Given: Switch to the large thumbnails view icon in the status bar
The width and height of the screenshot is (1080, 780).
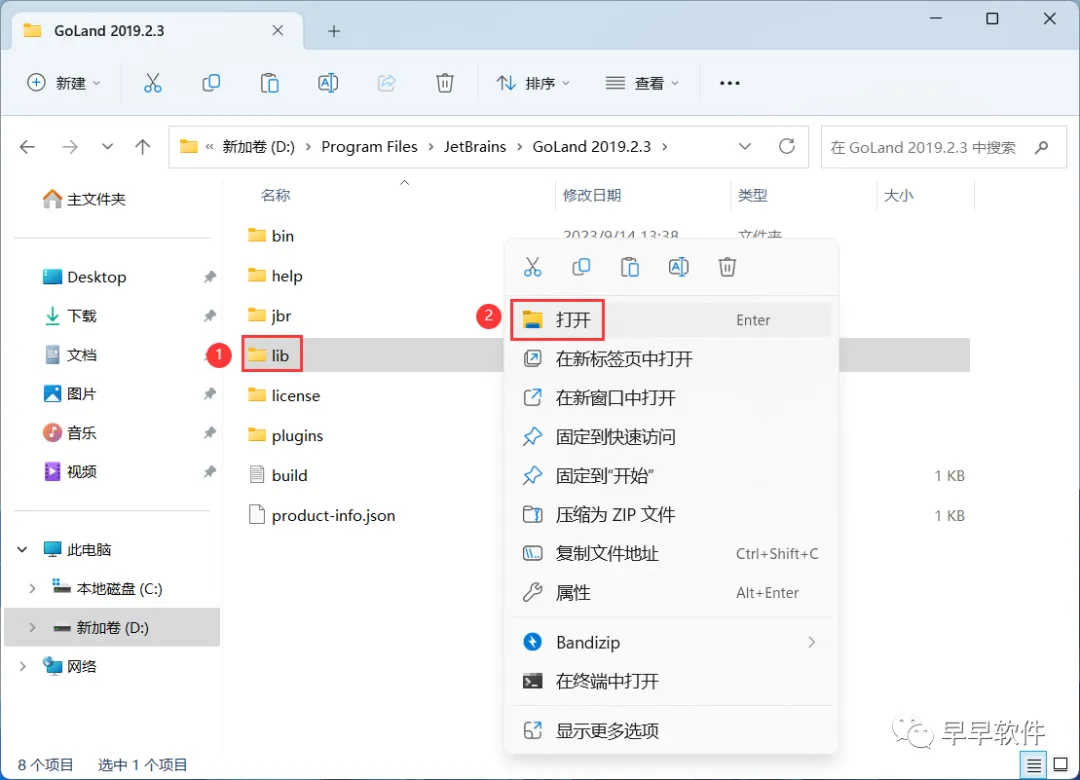Looking at the screenshot, I should (x=1061, y=765).
